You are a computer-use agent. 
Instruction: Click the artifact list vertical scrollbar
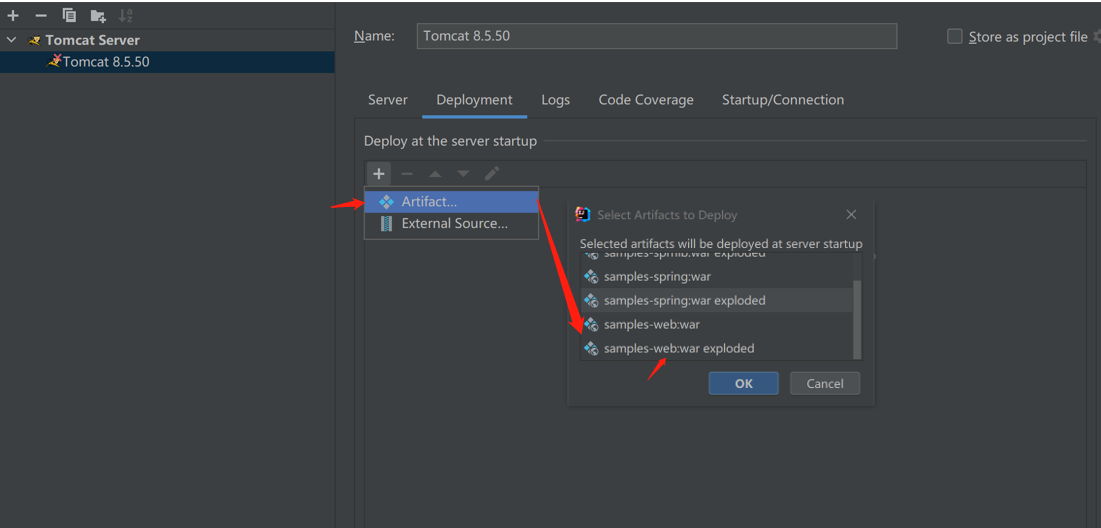(x=856, y=316)
